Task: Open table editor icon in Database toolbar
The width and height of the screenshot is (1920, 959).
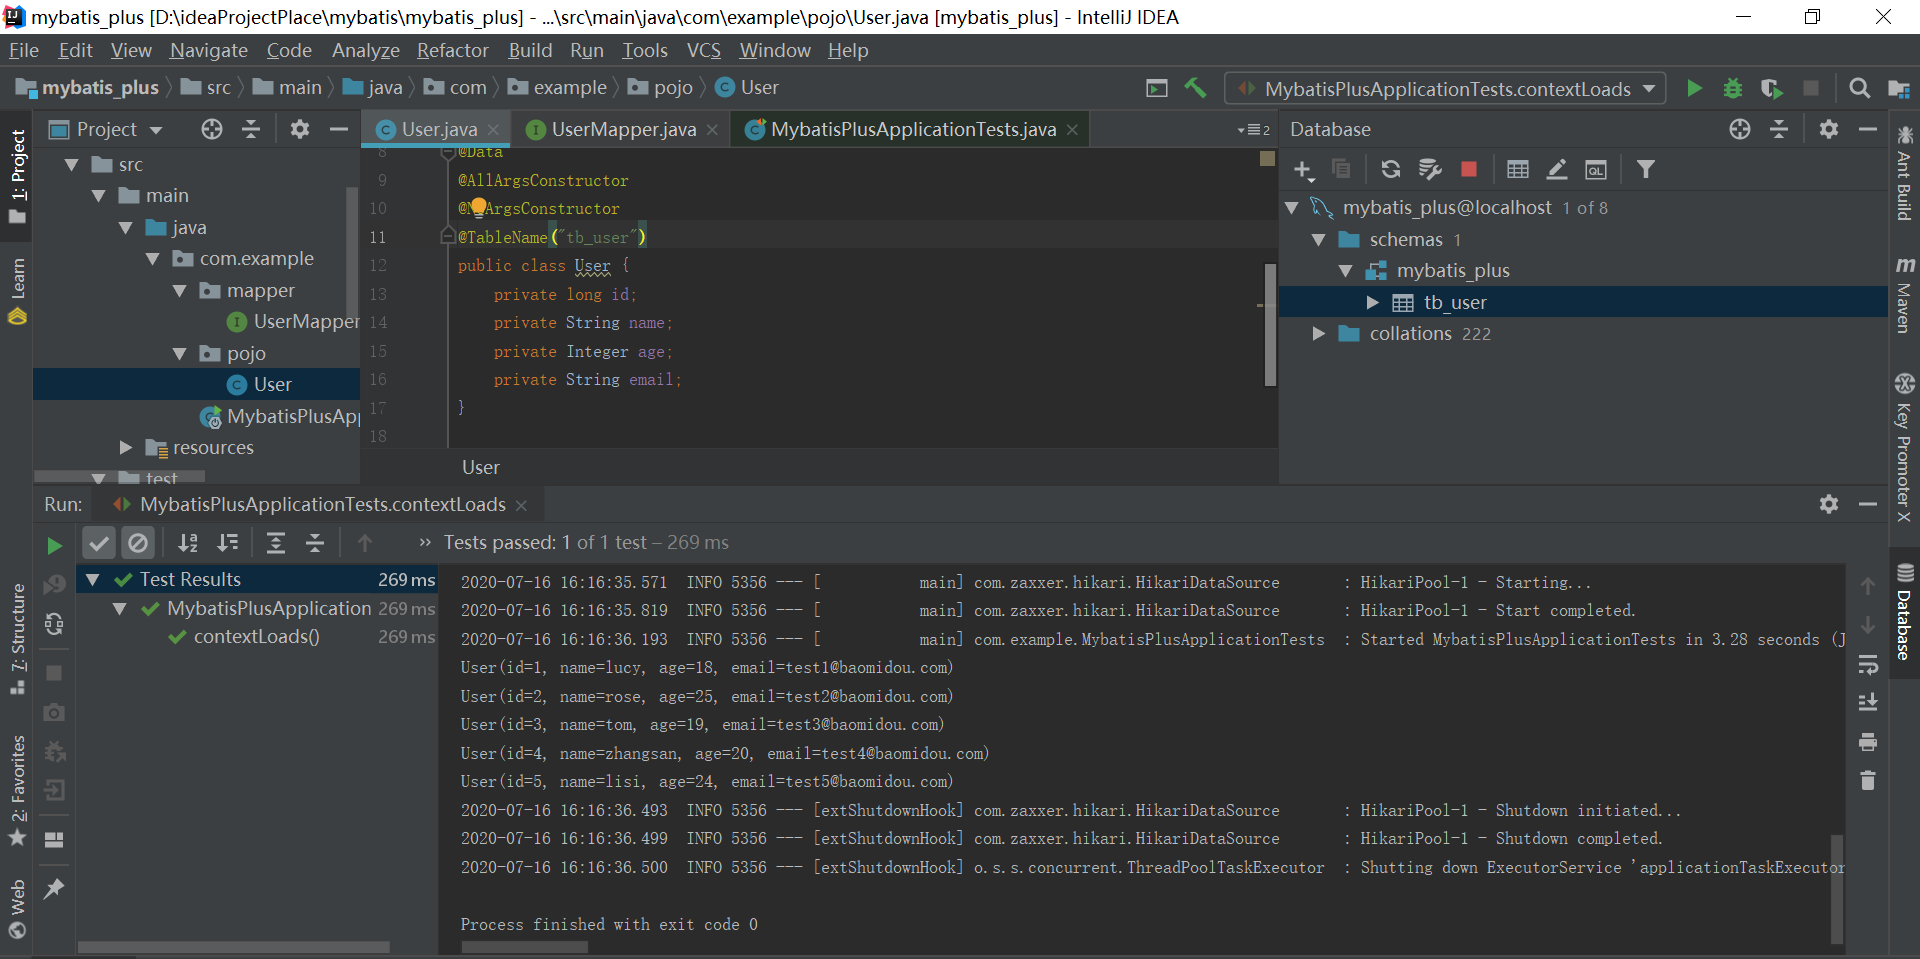Action: [x=1517, y=169]
